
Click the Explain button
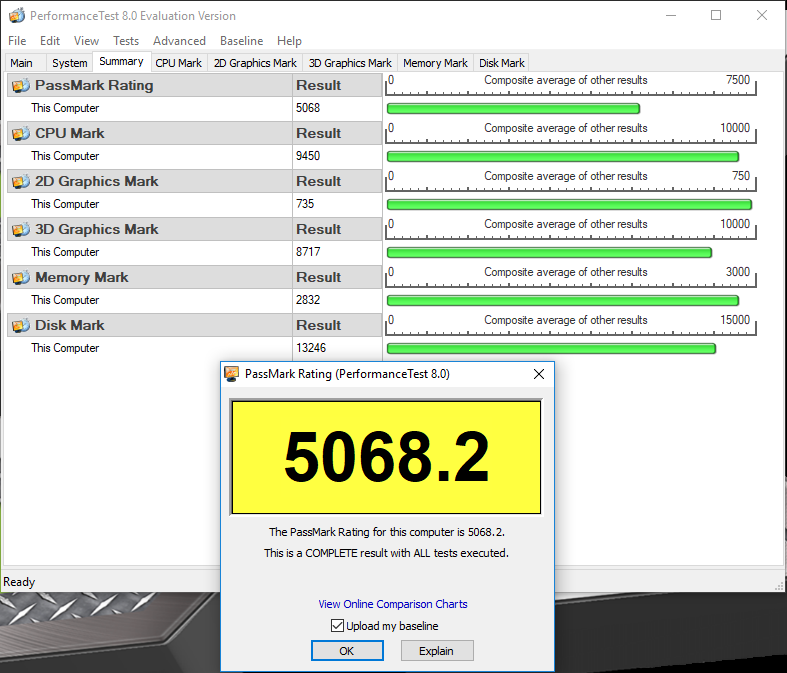pos(437,651)
